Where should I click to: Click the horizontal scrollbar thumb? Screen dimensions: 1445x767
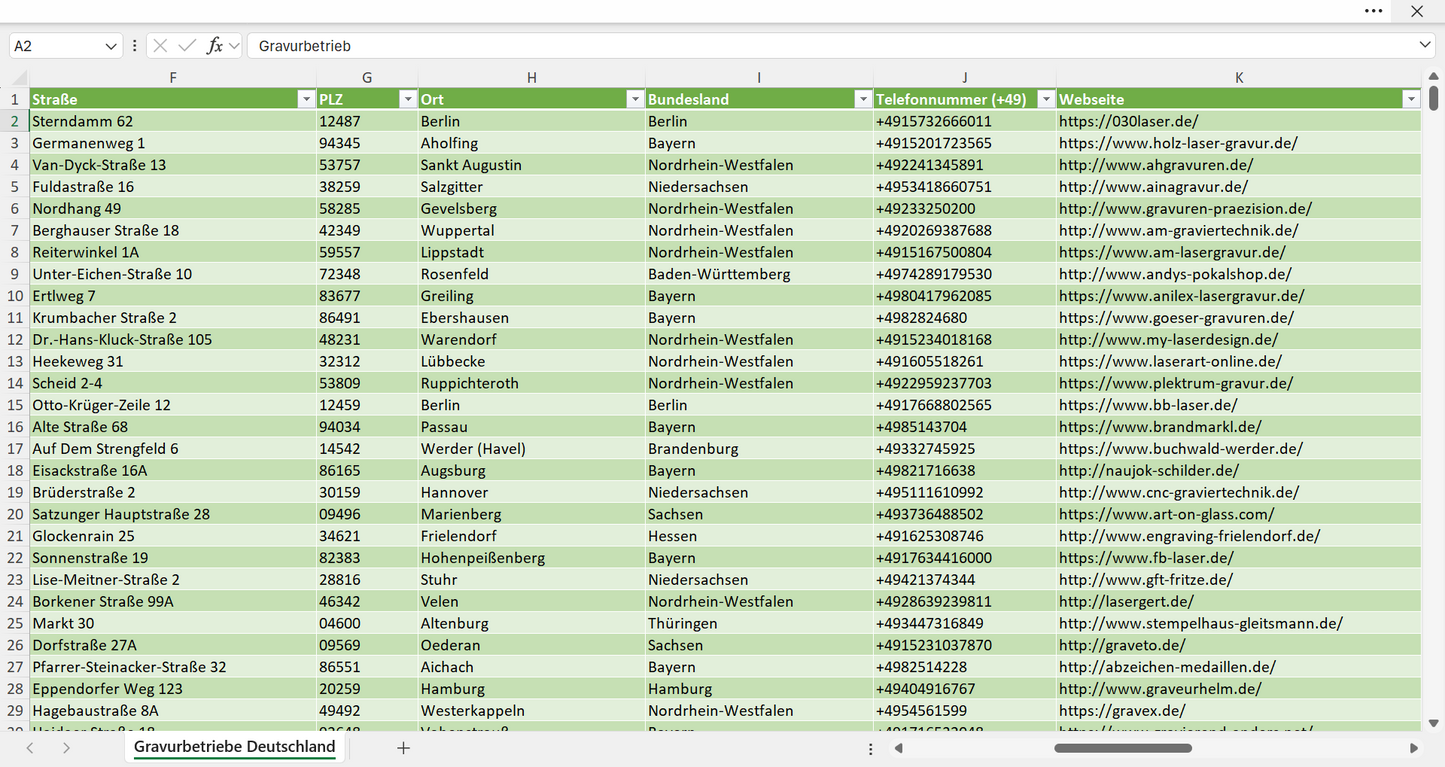coord(1121,748)
